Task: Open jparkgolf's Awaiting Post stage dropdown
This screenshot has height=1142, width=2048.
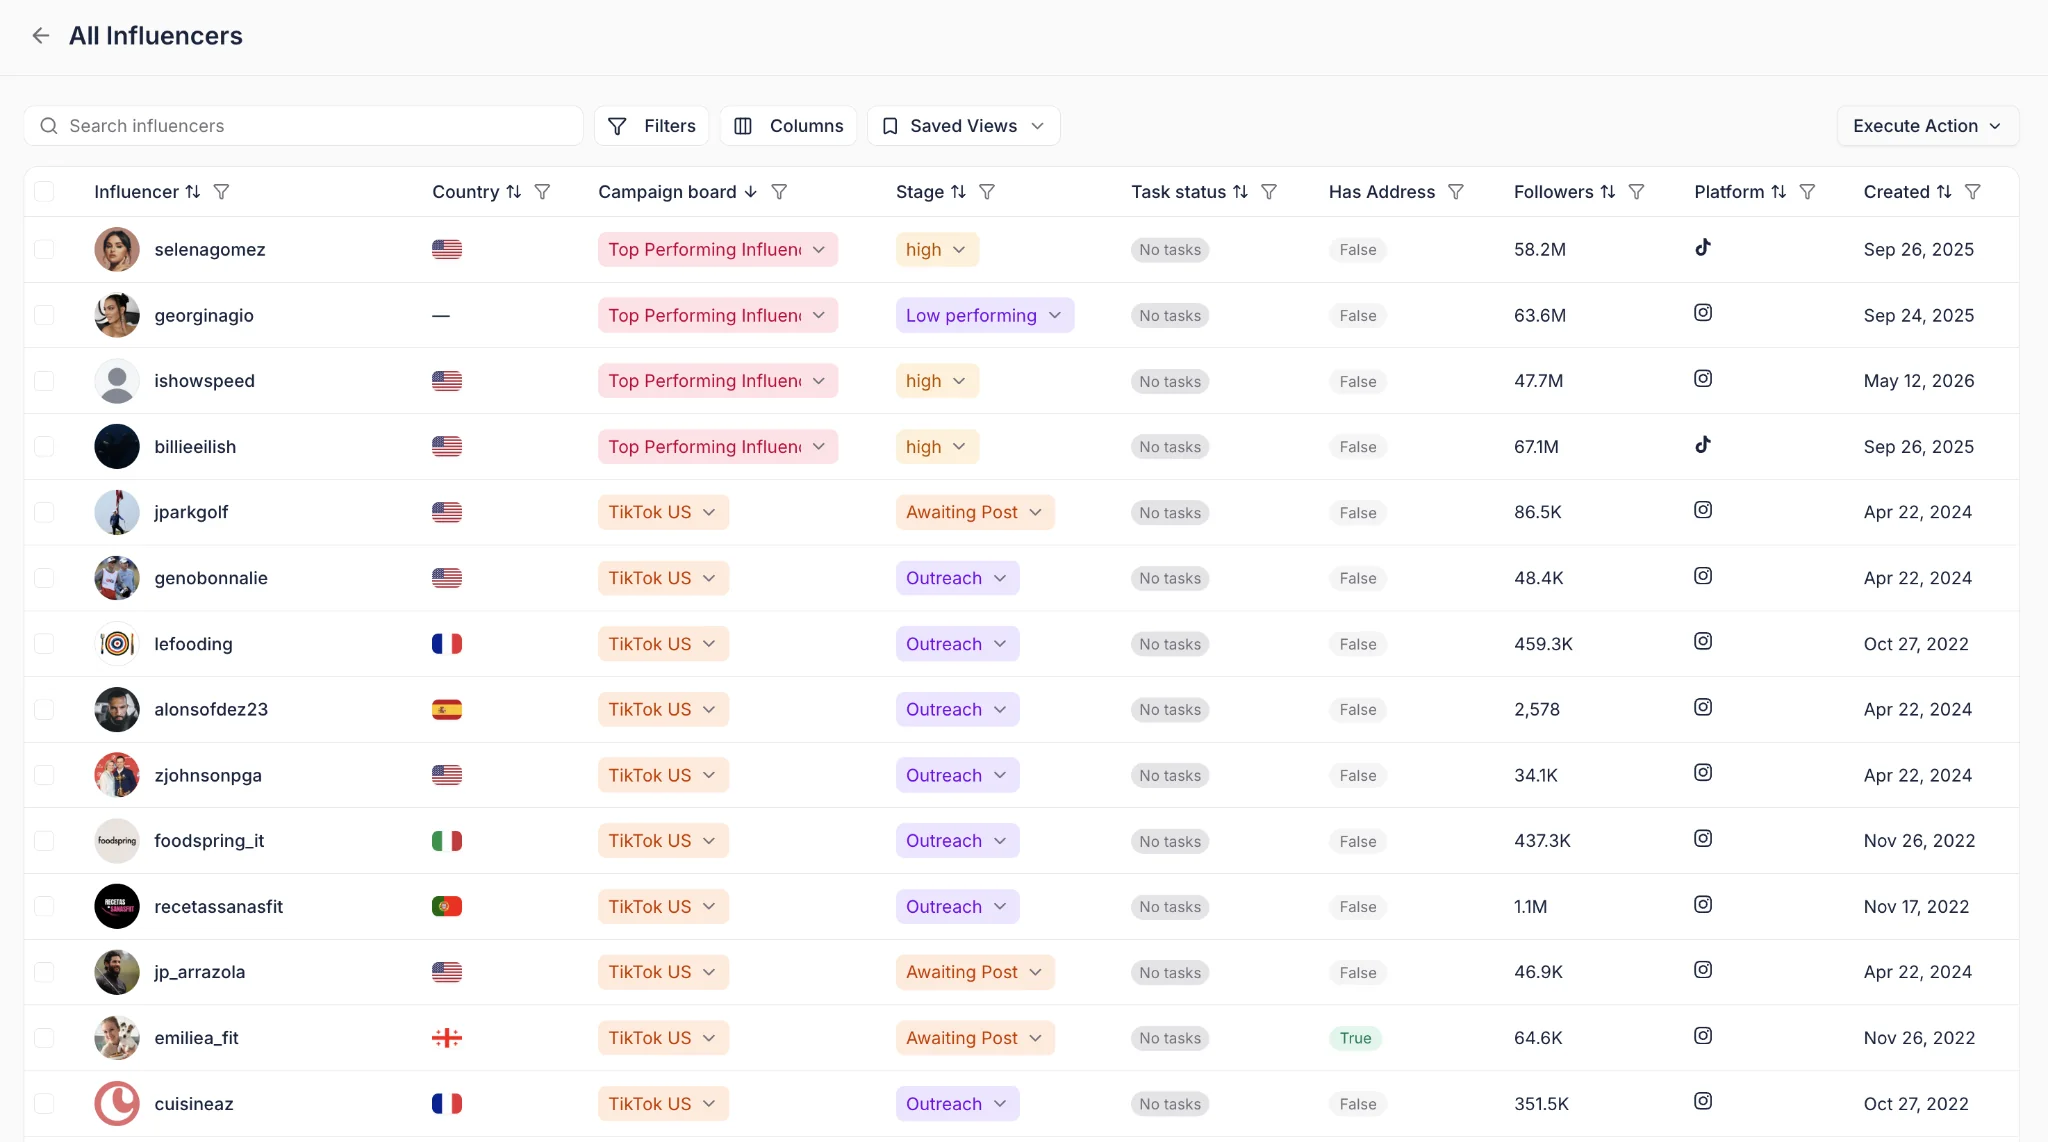Action: pos(974,512)
